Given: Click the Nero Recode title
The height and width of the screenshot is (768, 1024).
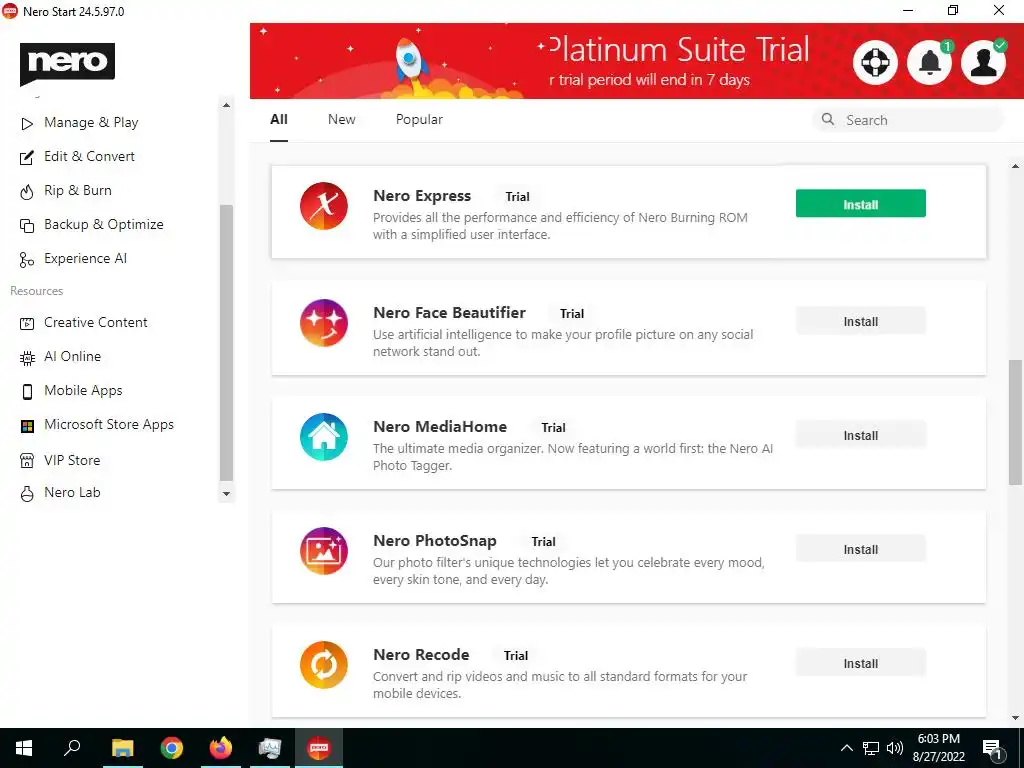Looking at the screenshot, I should point(421,654).
